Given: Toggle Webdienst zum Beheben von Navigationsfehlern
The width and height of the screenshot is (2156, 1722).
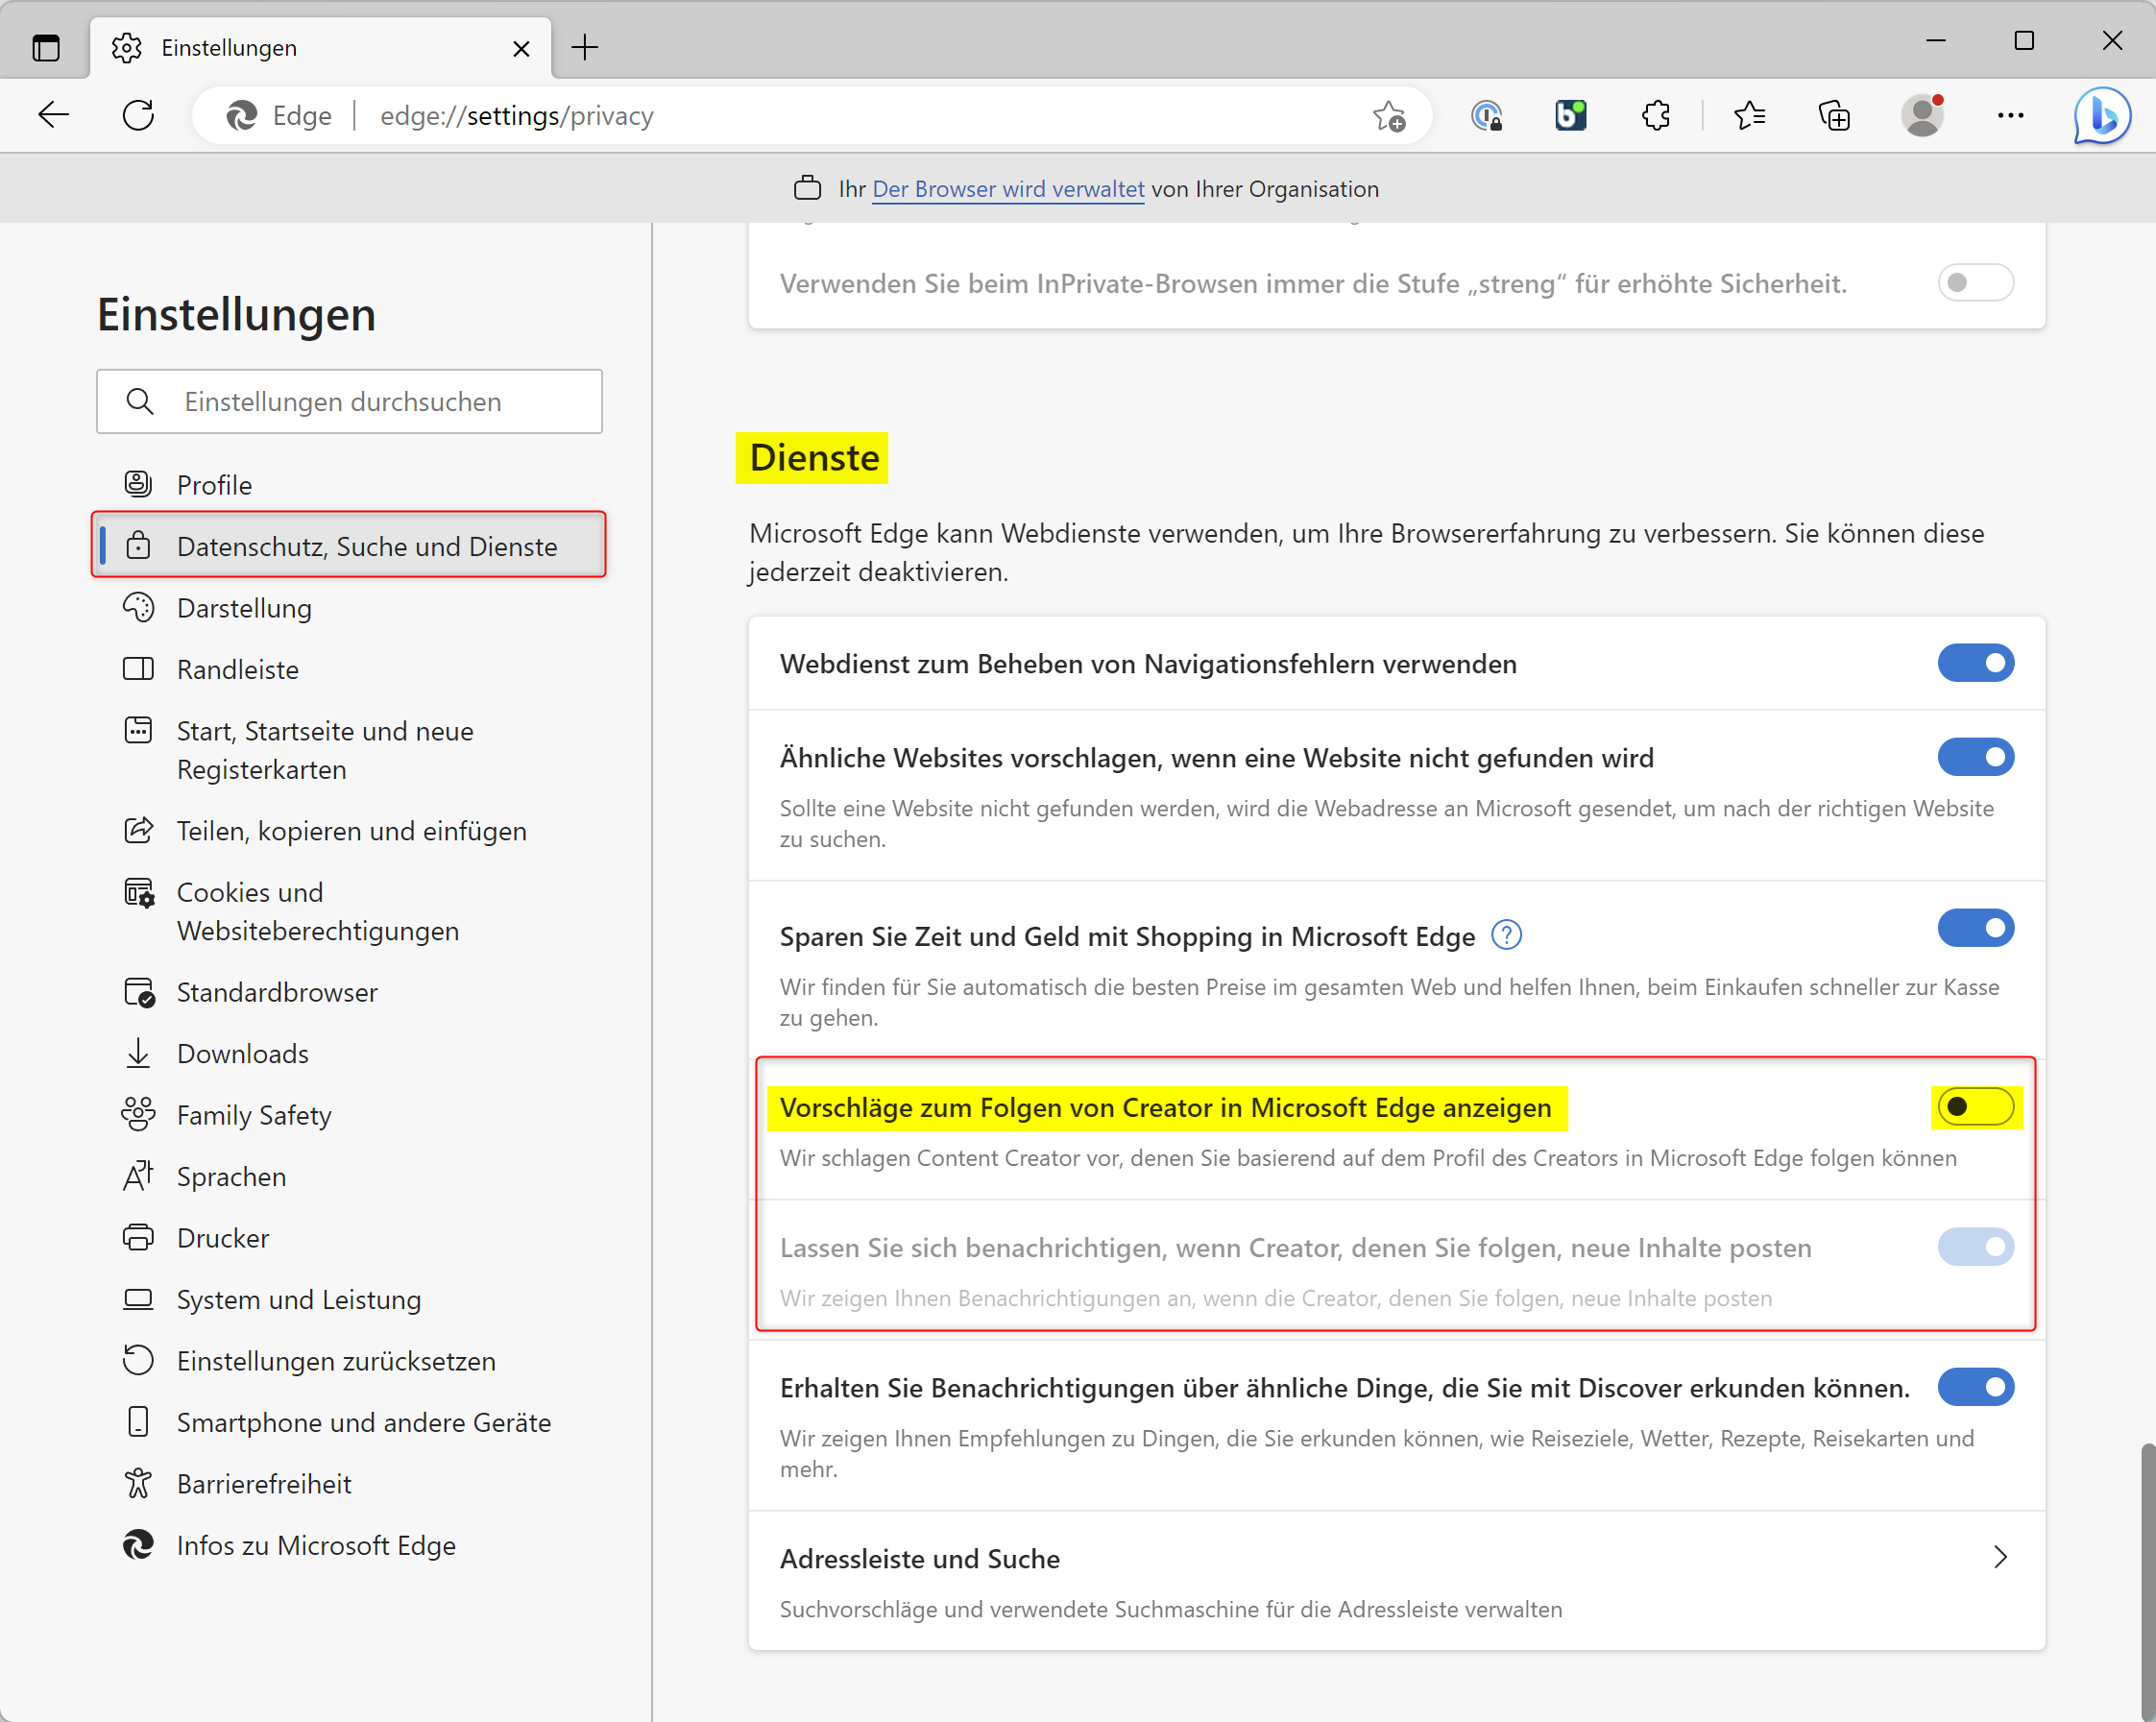Looking at the screenshot, I should tap(1975, 663).
